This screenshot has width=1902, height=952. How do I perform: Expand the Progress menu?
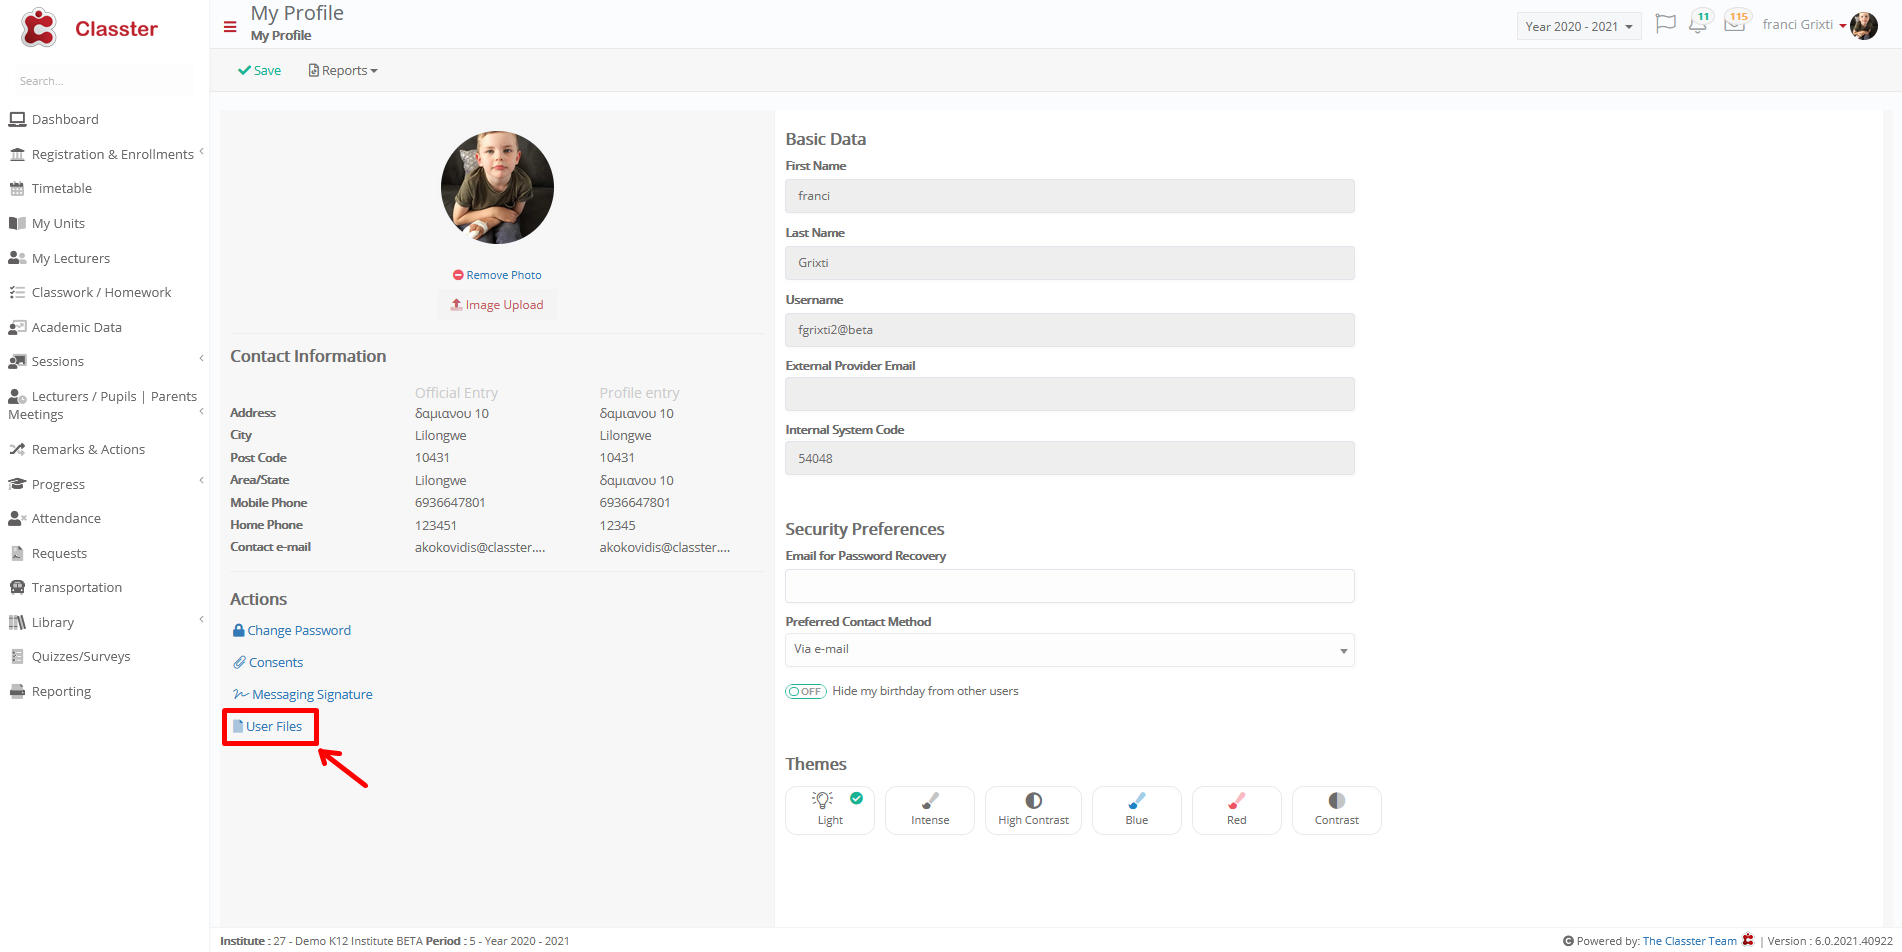pyautogui.click(x=201, y=481)
